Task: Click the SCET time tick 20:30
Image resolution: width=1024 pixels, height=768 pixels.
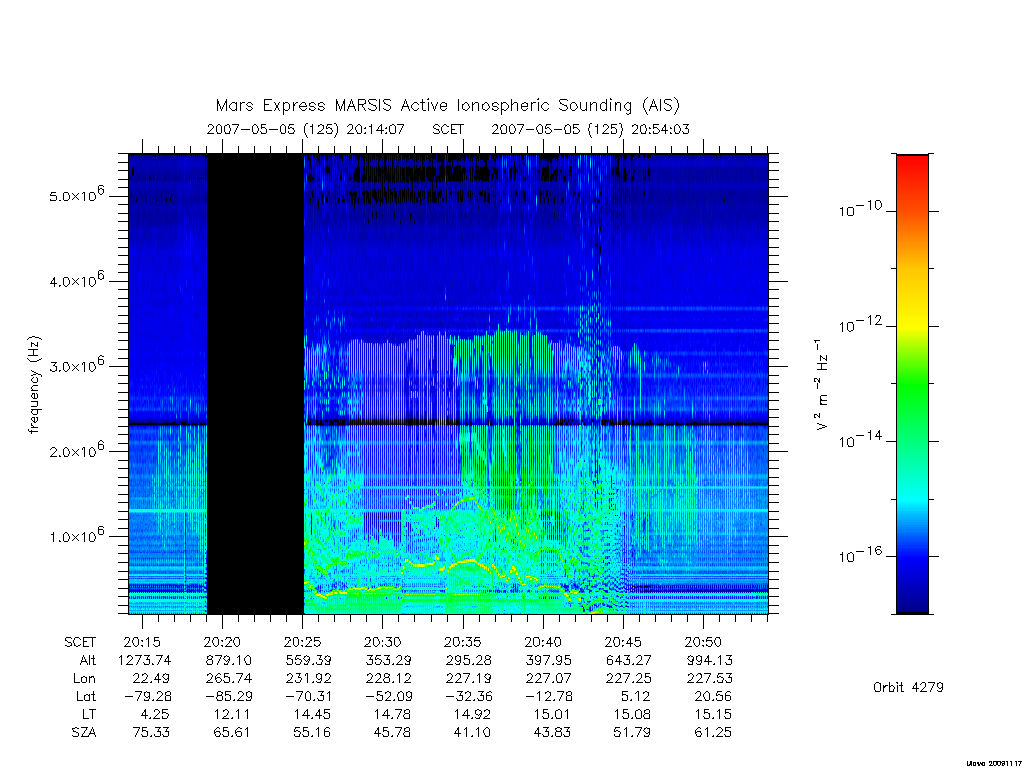Action: click(383, 642)
